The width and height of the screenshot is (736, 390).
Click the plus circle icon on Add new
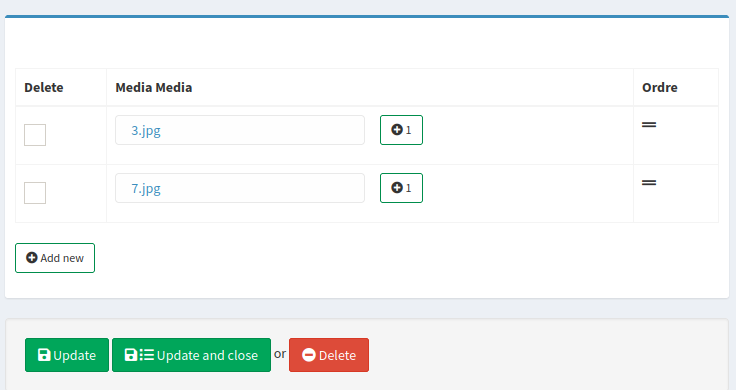coord(31,258)
